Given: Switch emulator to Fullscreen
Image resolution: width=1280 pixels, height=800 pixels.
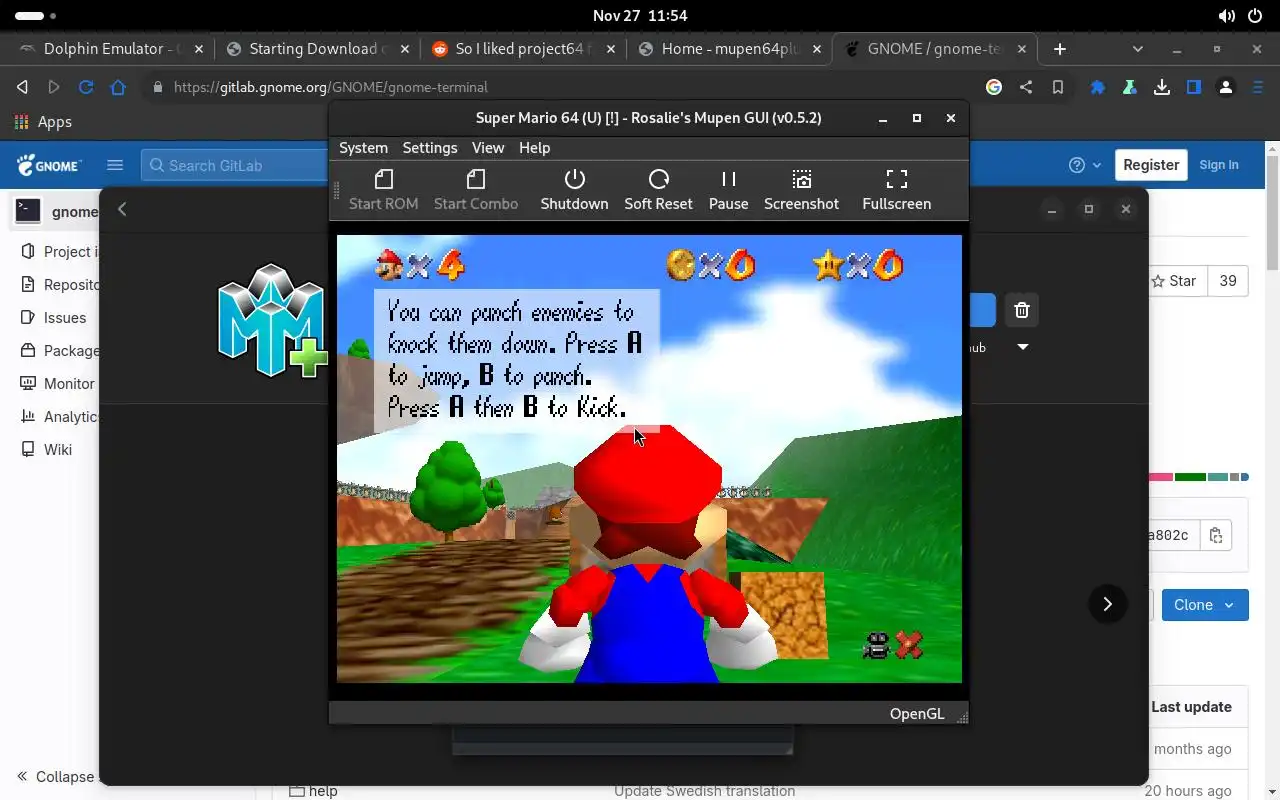Looking at the screenshot, I should [896, 190].
